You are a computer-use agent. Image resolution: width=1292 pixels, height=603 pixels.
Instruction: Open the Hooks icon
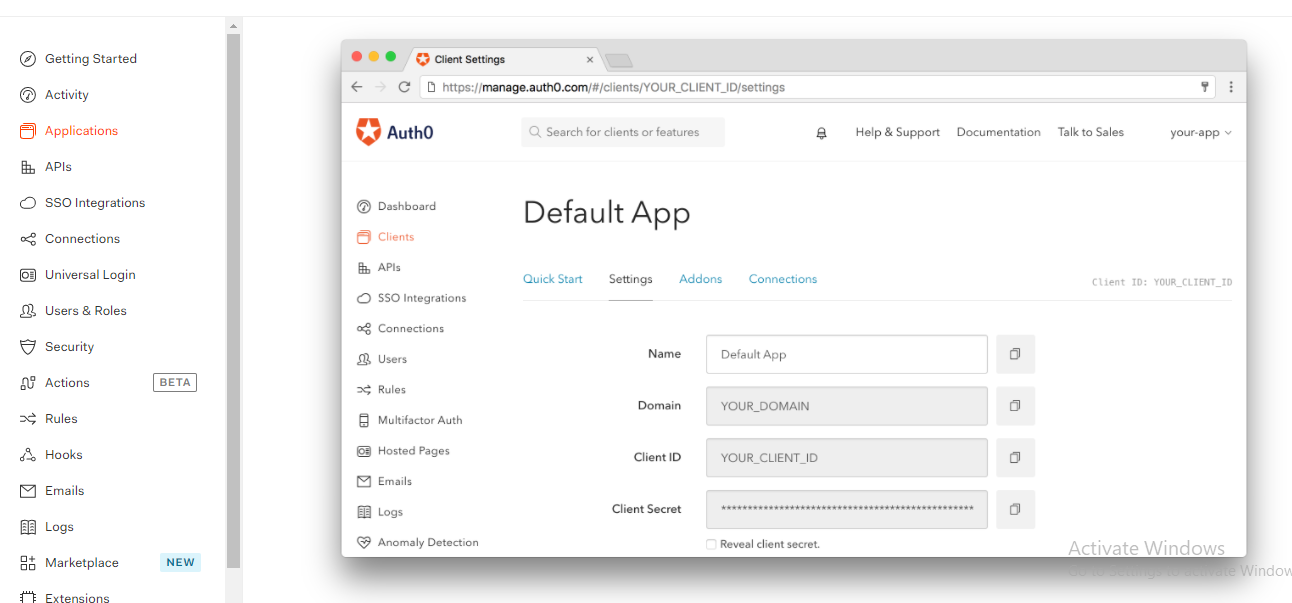click(28, 455)
